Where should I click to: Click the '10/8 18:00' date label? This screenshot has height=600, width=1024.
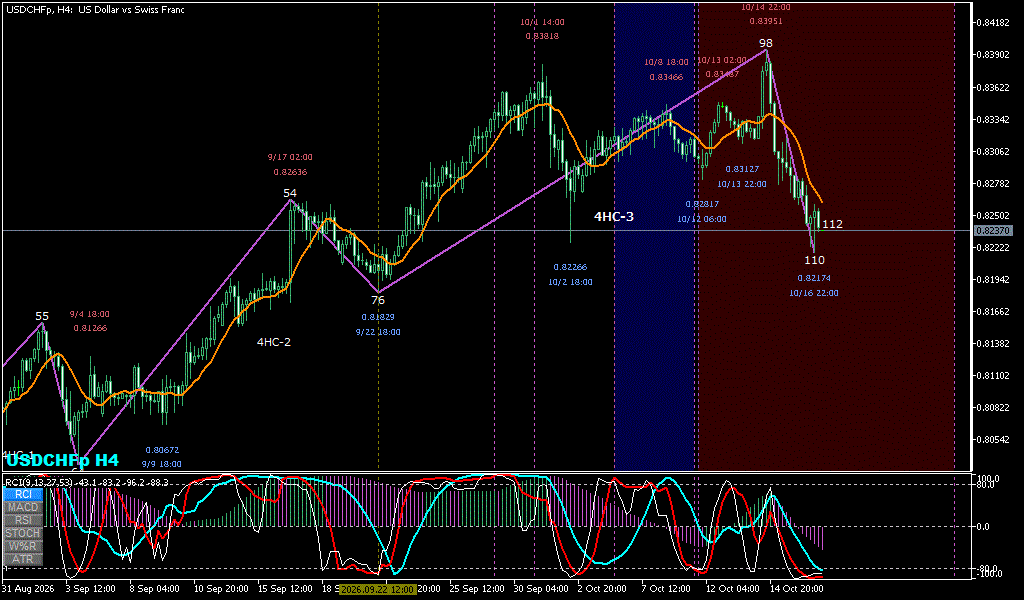point(666,62)
